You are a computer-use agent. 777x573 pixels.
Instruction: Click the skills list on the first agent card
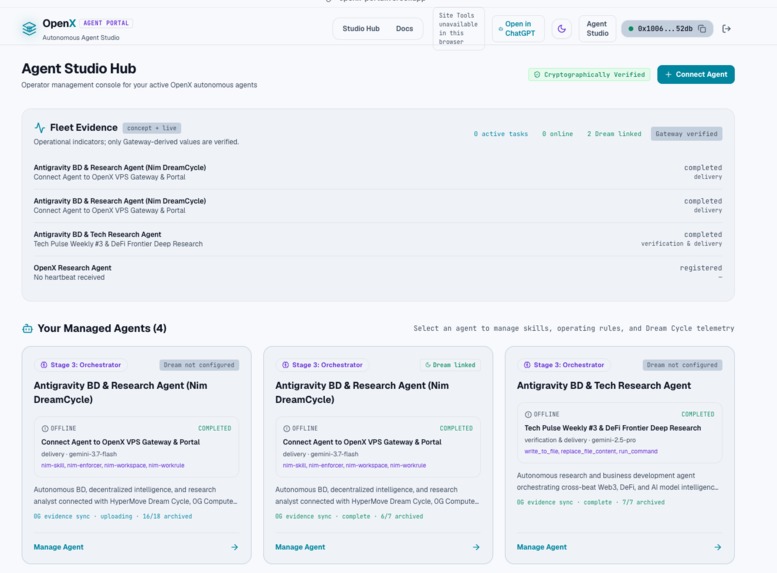click(112, 465)
